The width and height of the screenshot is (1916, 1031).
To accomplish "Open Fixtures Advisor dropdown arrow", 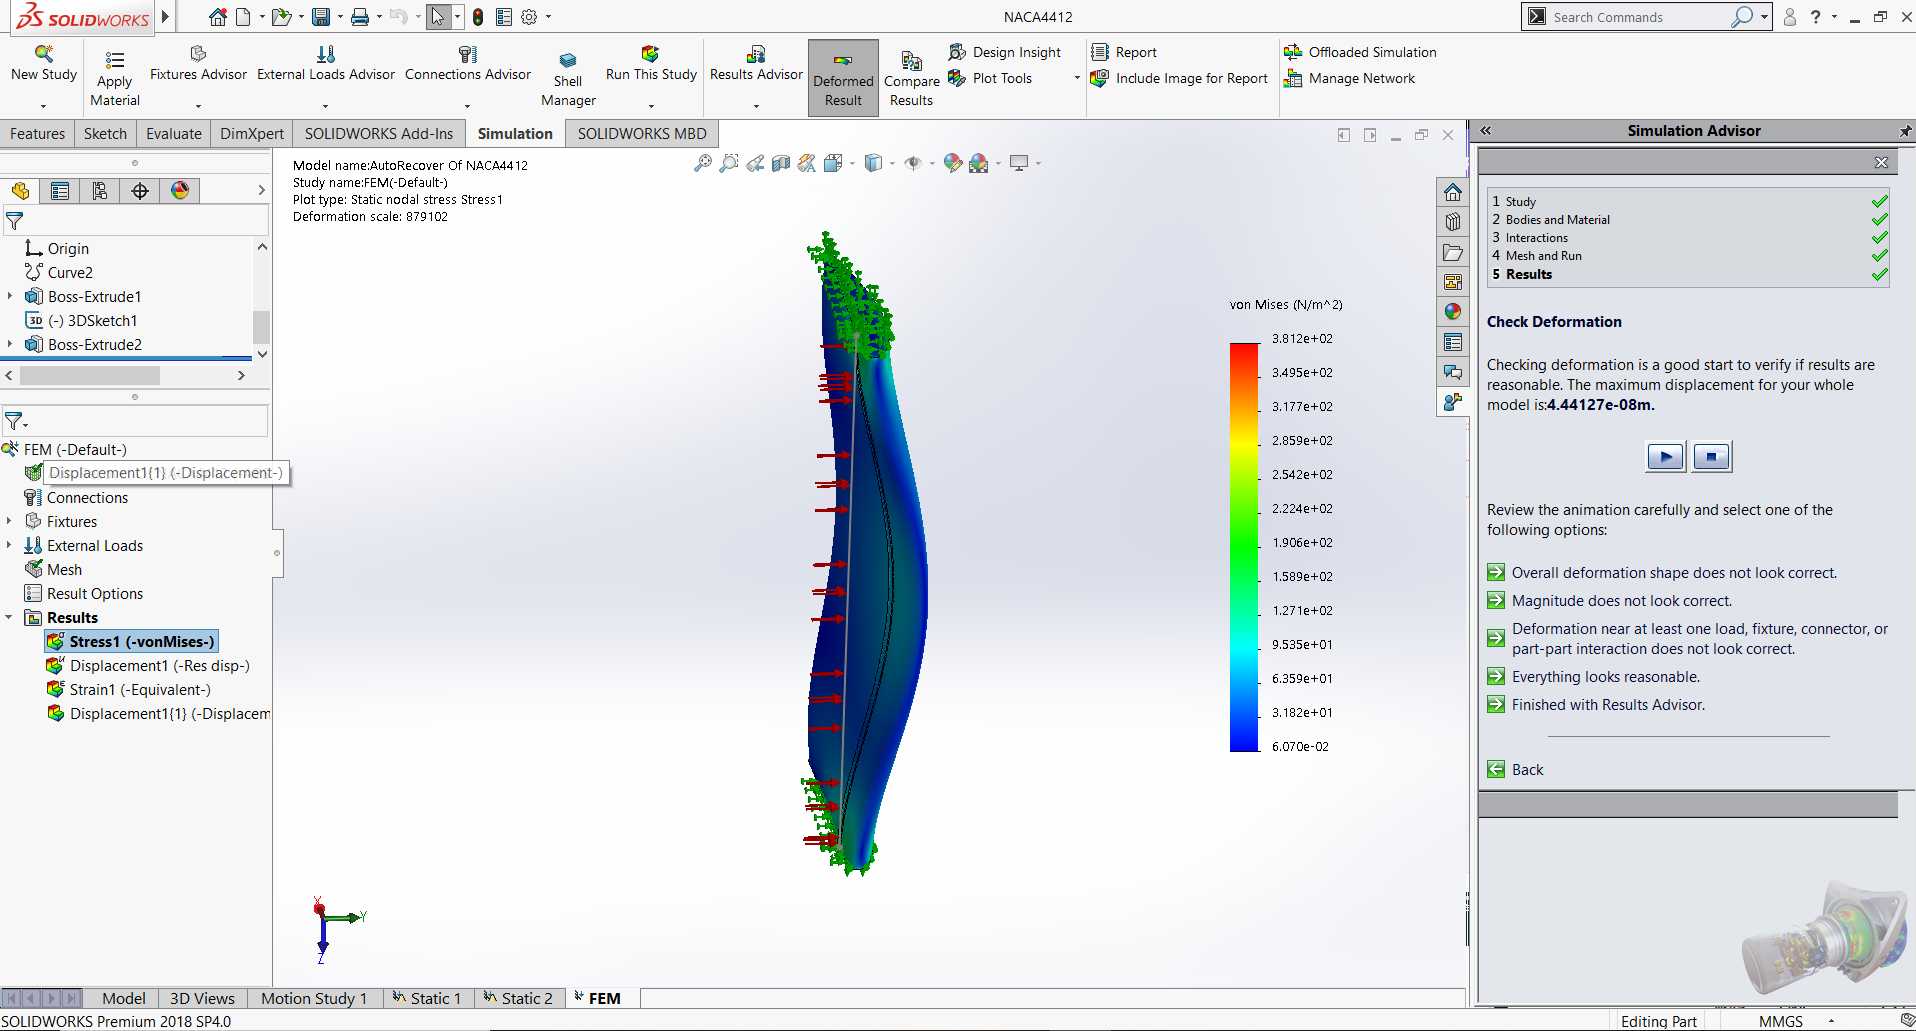I will click(x=198, y=106).
